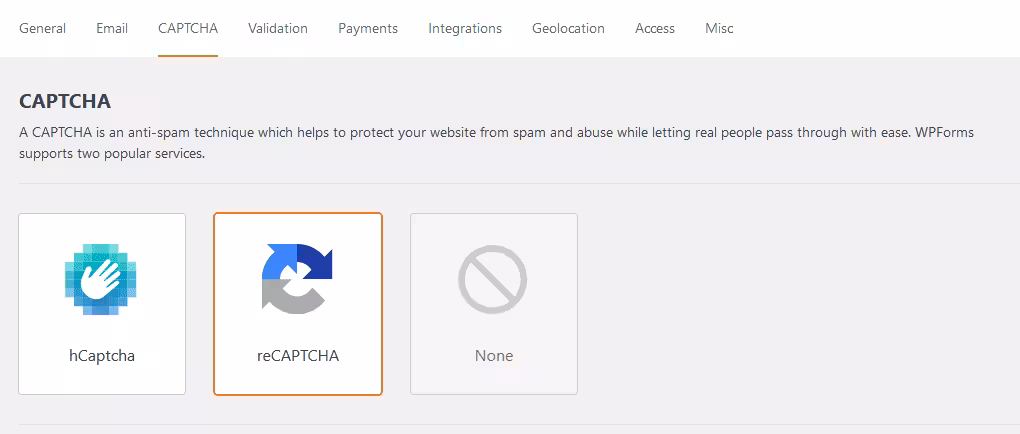Switch to the Integrations tab
The width and height of the screenshot is (1020, 434).
coord(465,29)
